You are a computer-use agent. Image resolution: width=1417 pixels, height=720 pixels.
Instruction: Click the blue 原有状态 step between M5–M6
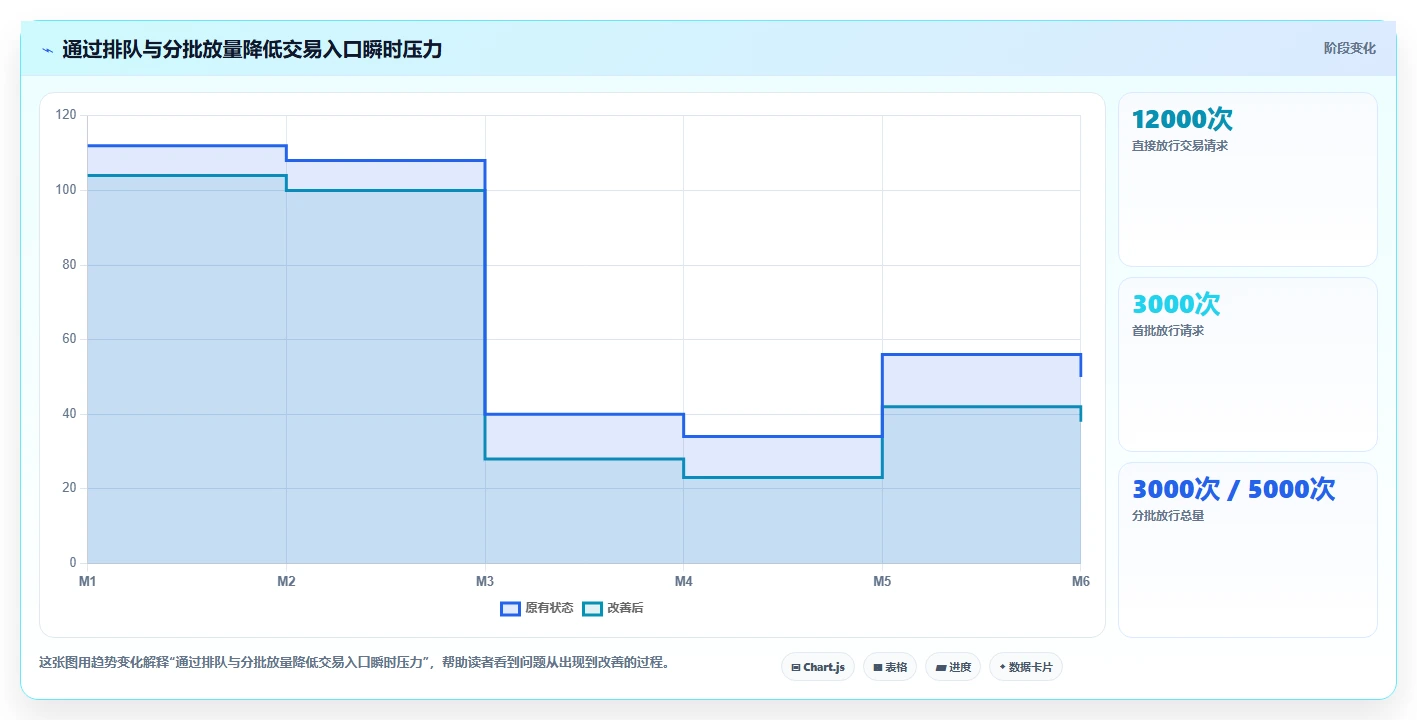(981, 354)
